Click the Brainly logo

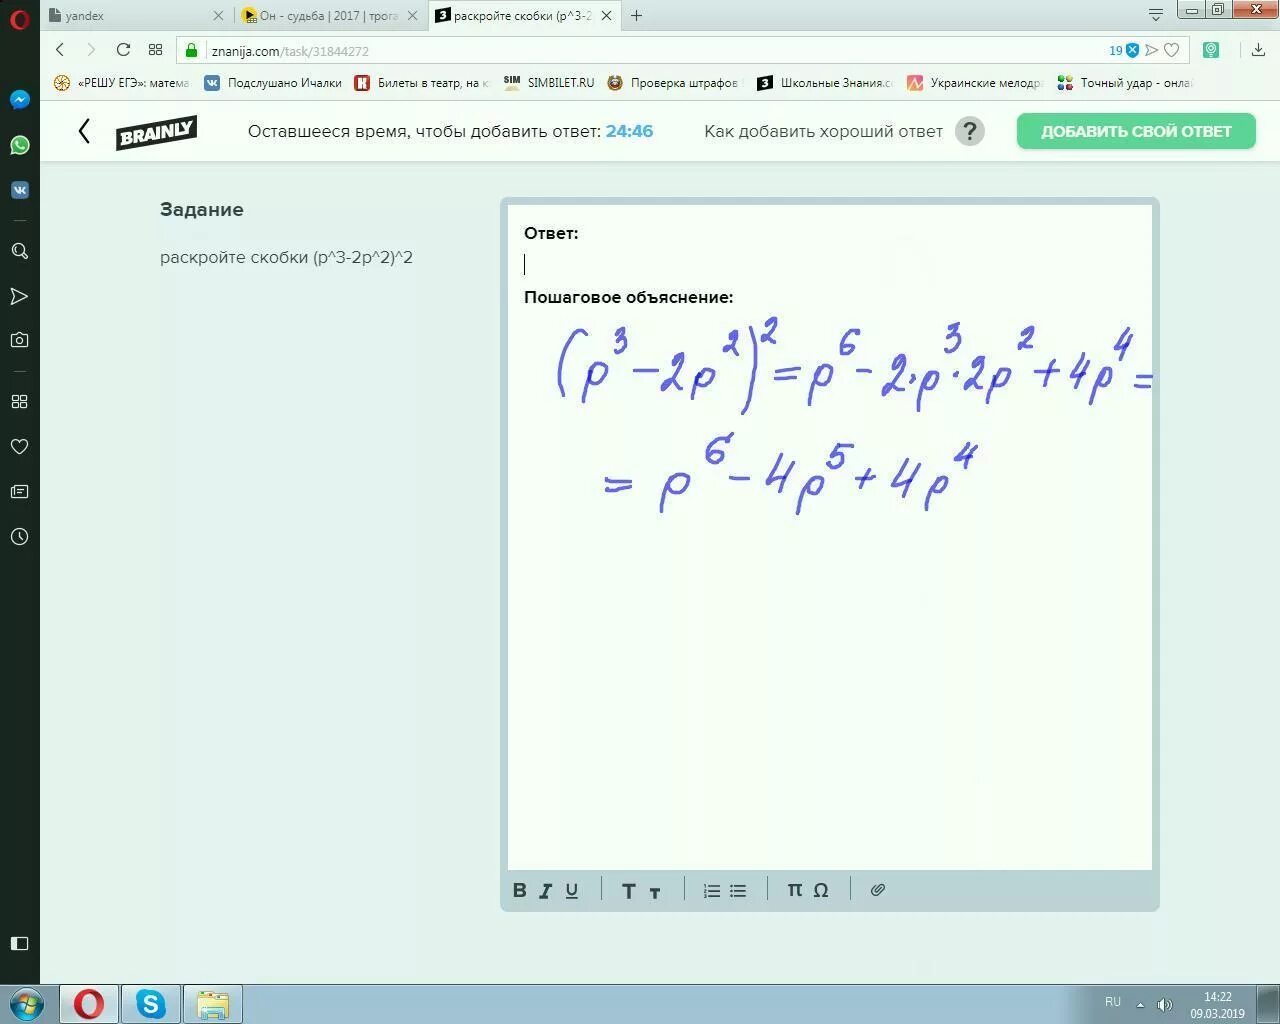(156, 132)
